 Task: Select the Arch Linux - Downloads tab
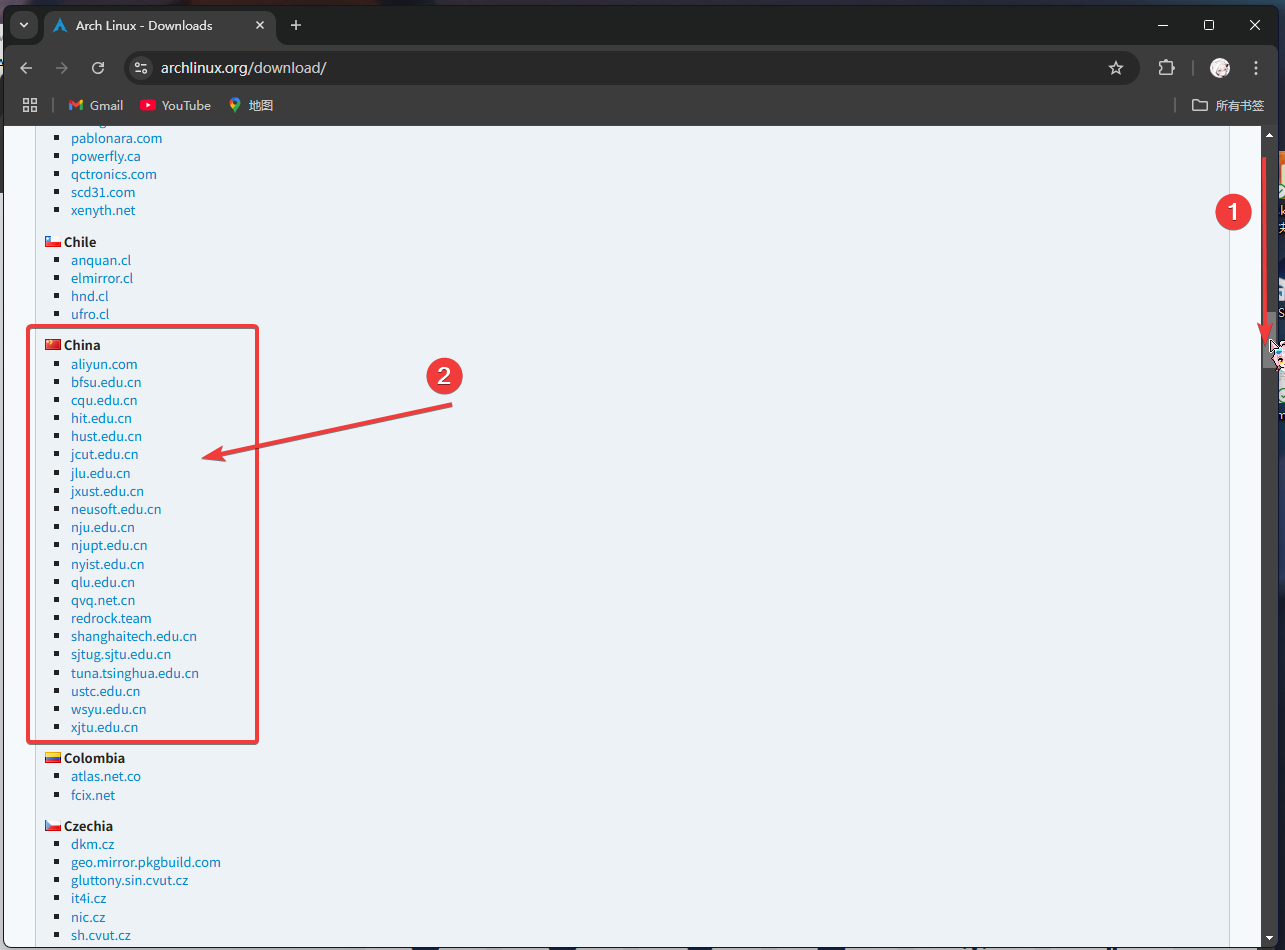tap(144, 25)
